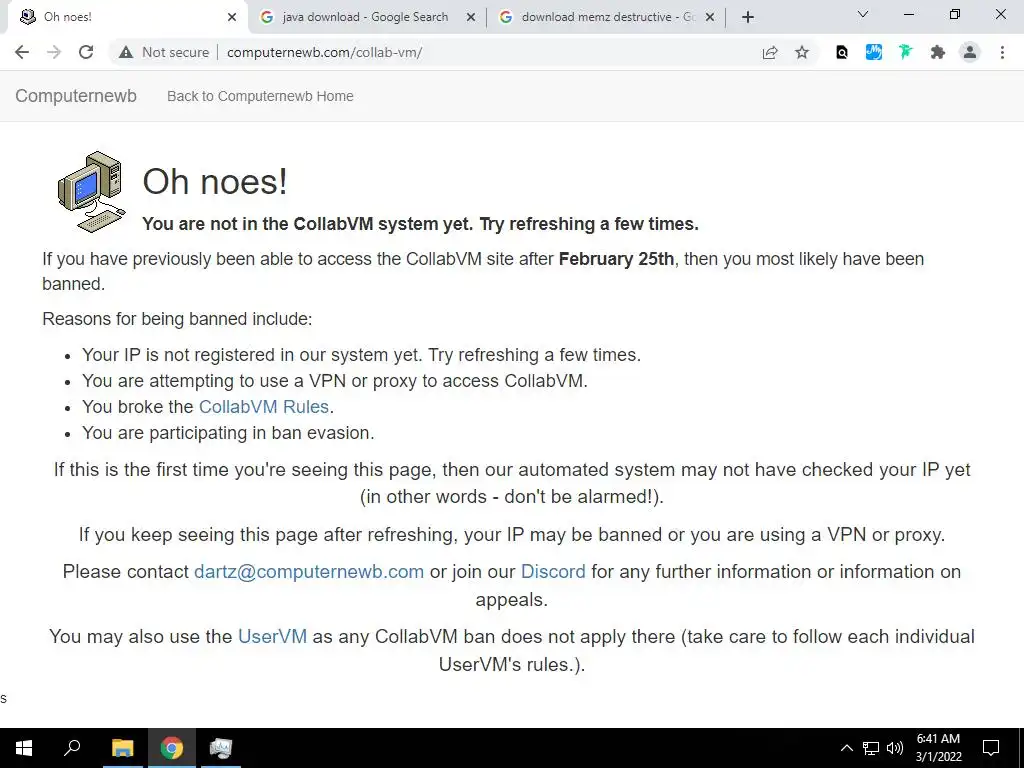Open the UserVM link
The width and height of the screenshot is (1024, 768).
(x=272, y=636)
